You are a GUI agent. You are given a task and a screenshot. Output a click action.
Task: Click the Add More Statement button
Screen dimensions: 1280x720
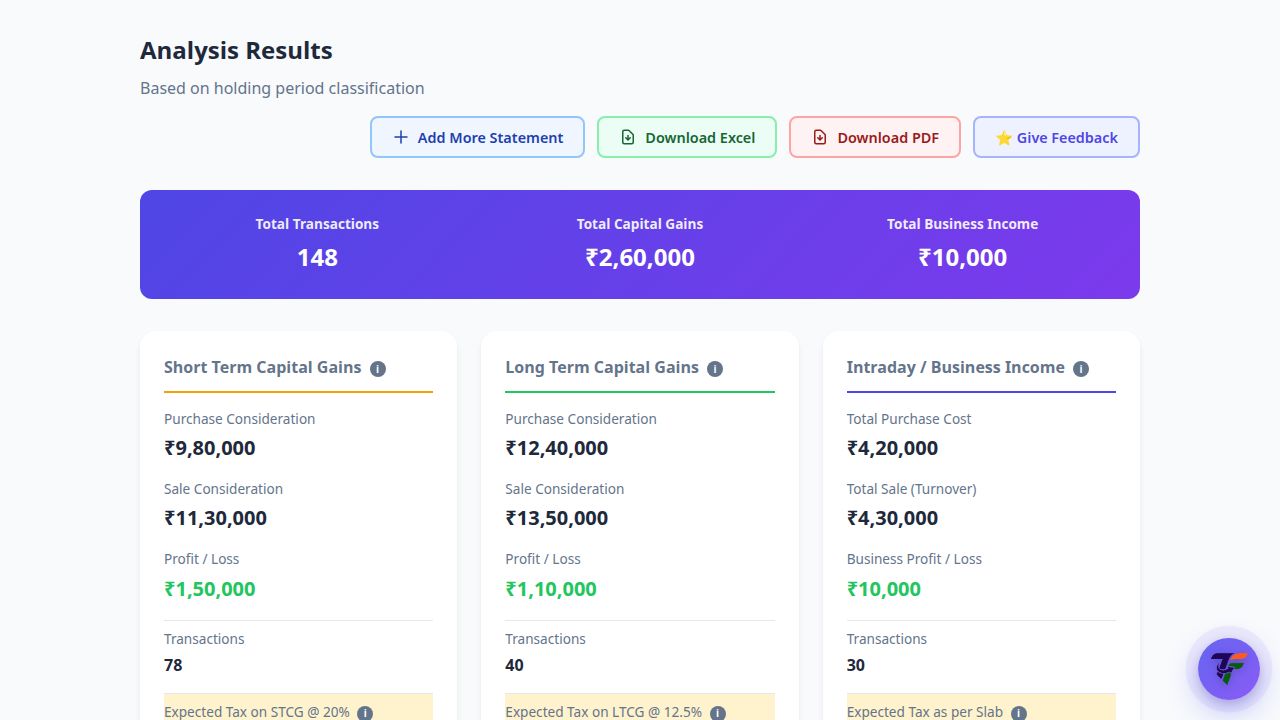(478, 137)
